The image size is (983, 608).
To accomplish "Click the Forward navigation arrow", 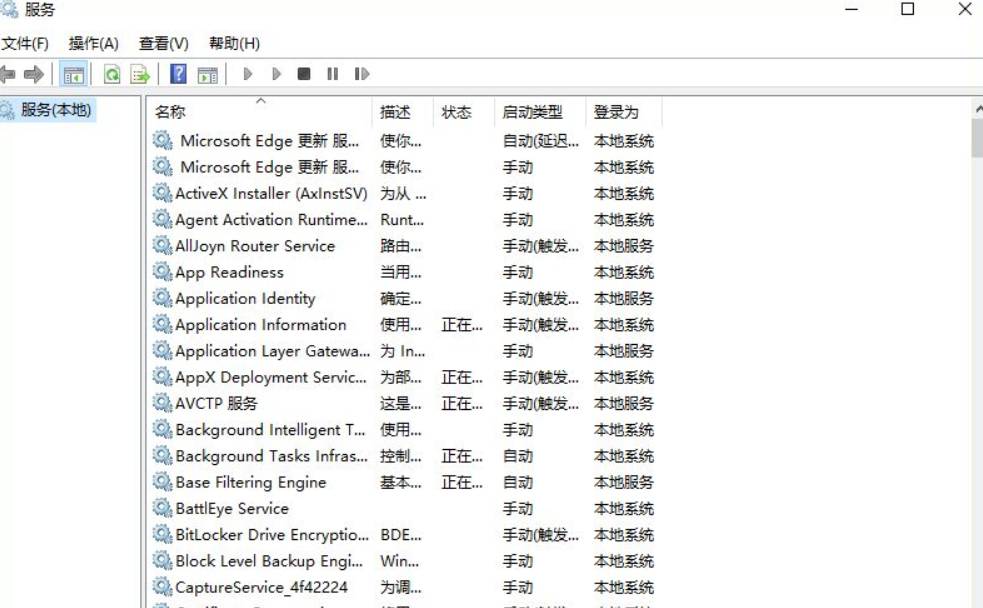I will [33, 73].
